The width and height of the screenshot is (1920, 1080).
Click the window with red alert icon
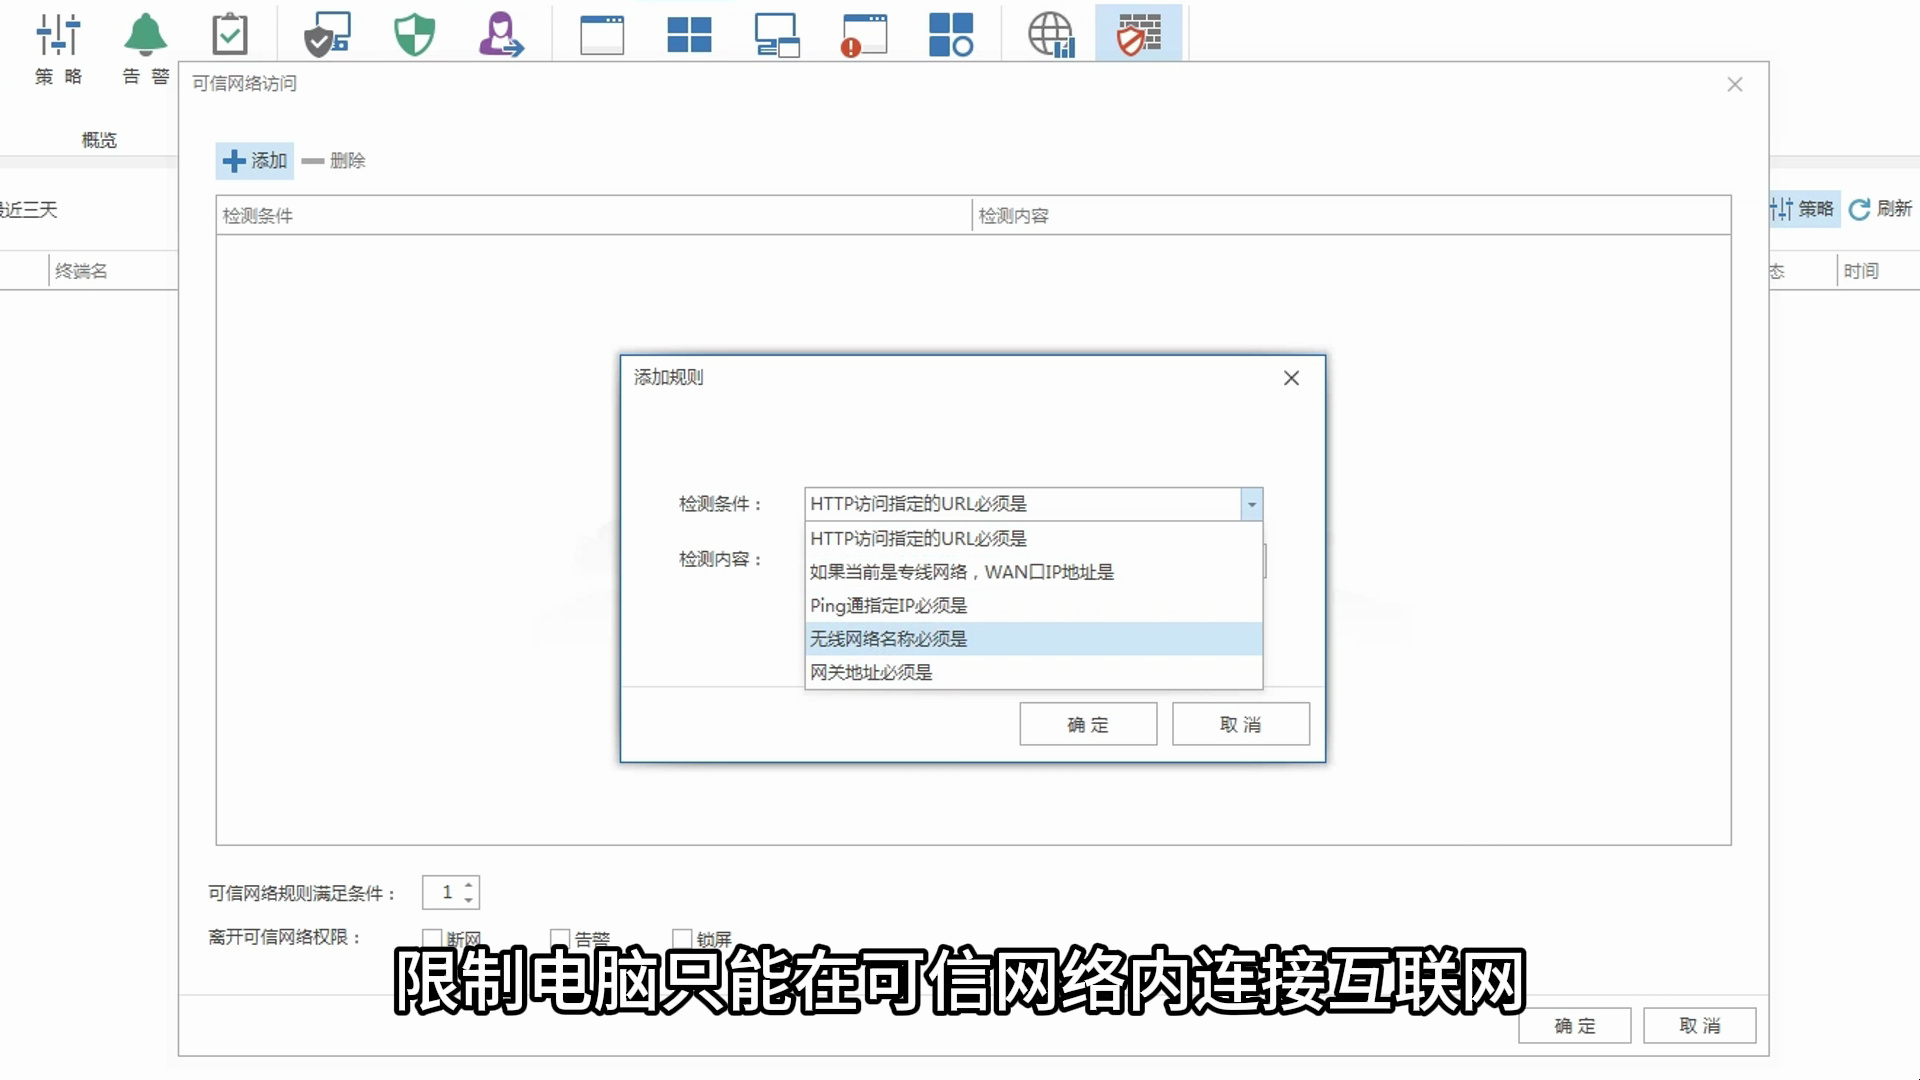(x=864, y=34)
